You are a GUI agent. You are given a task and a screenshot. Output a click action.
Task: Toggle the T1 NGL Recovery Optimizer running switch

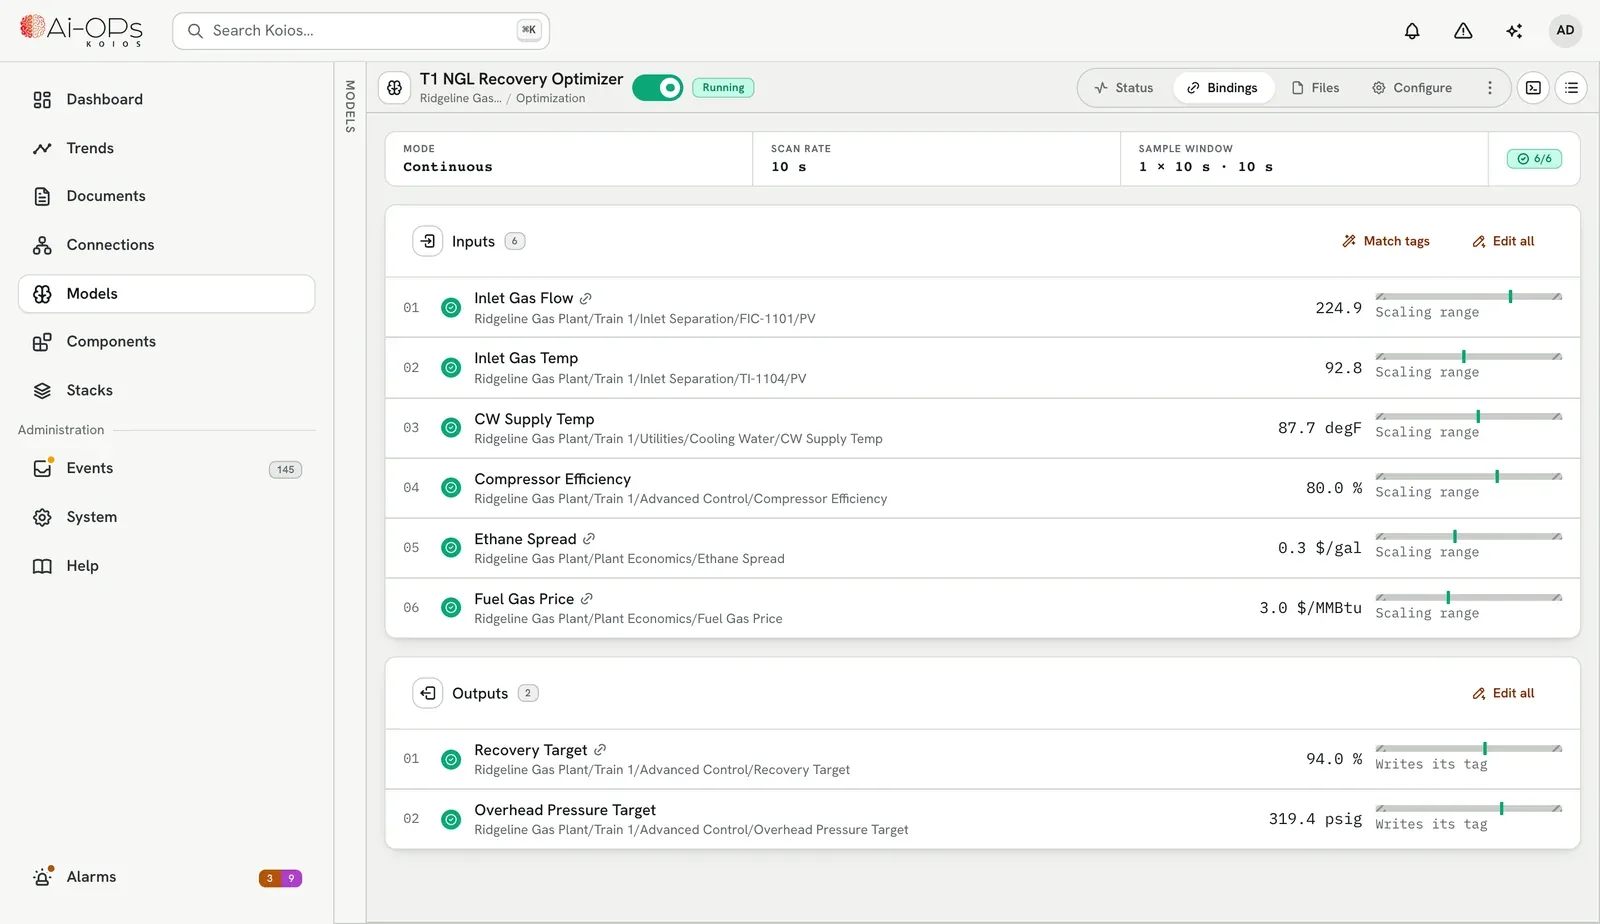pyautogui.click(x=657, y=88)
